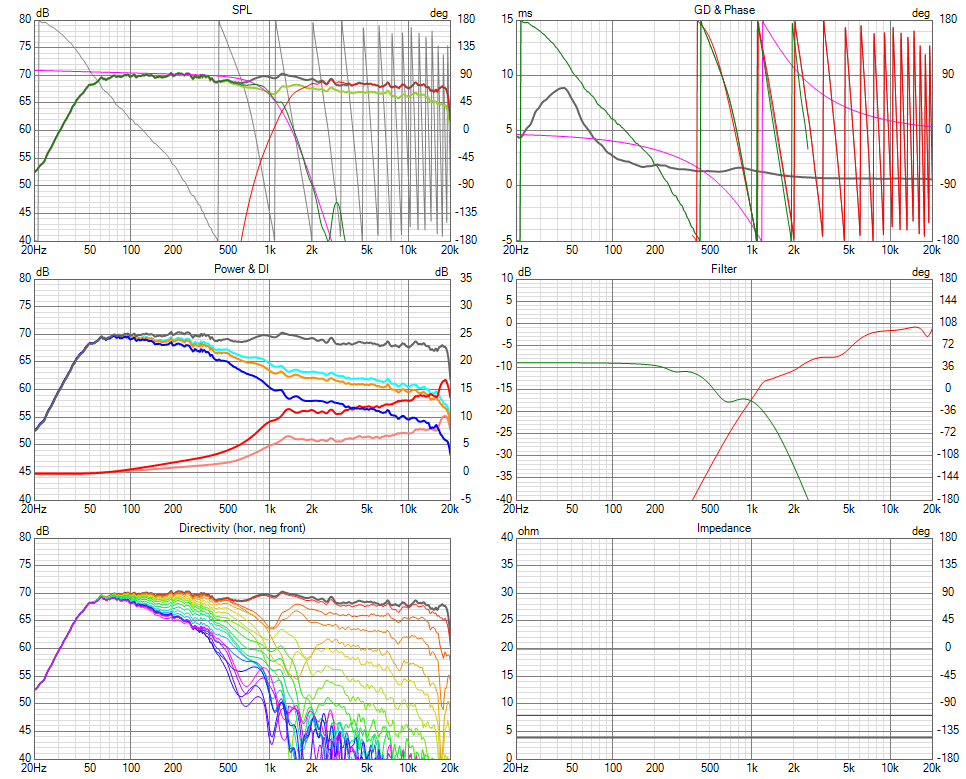Click the 5k axis label under Filter chart
This screenshot has height=779, width=966.
(848, 509)
